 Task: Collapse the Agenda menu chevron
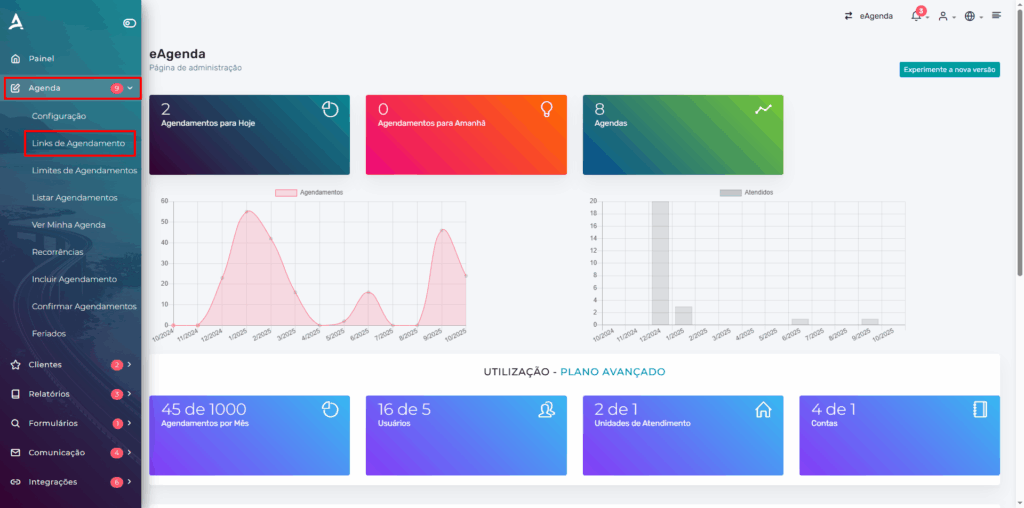pyautogui.click(x=130, y=88)
